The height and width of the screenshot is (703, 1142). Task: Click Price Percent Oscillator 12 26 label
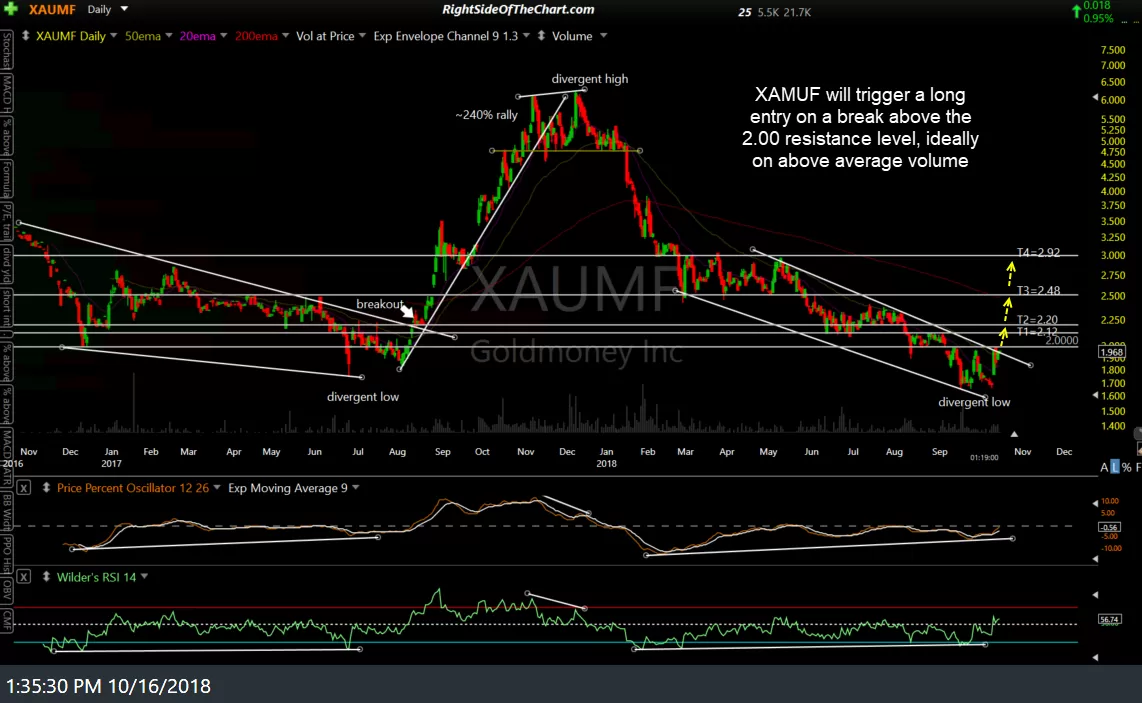pyautogui.click(x=133, y=488)
